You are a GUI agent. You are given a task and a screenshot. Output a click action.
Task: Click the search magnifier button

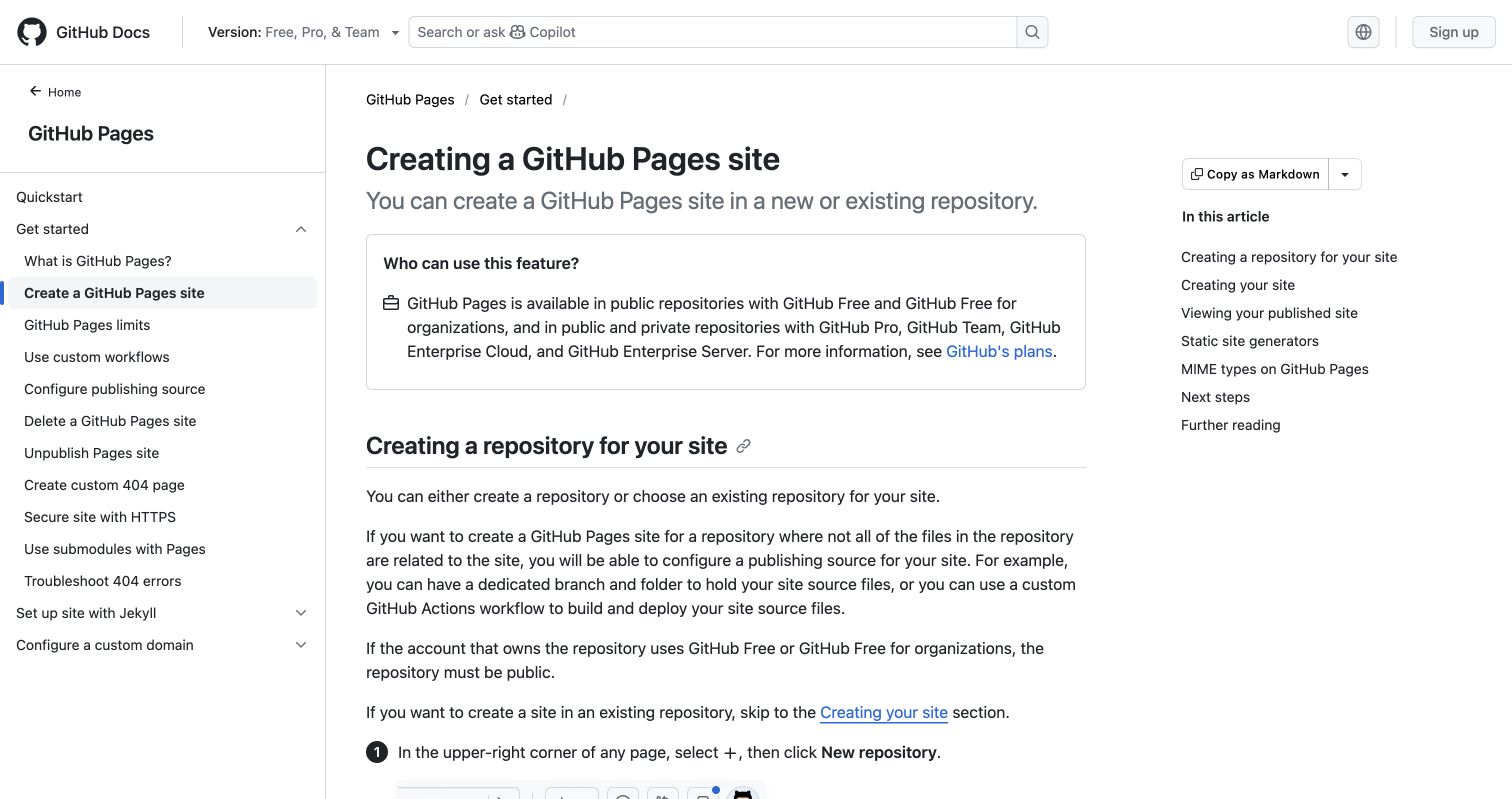coord(1033,32)
